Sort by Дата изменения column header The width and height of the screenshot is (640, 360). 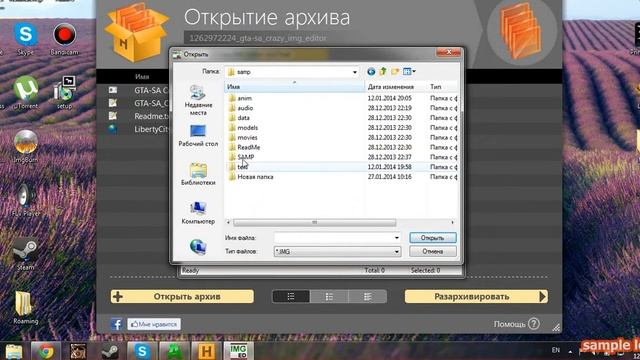396,87
